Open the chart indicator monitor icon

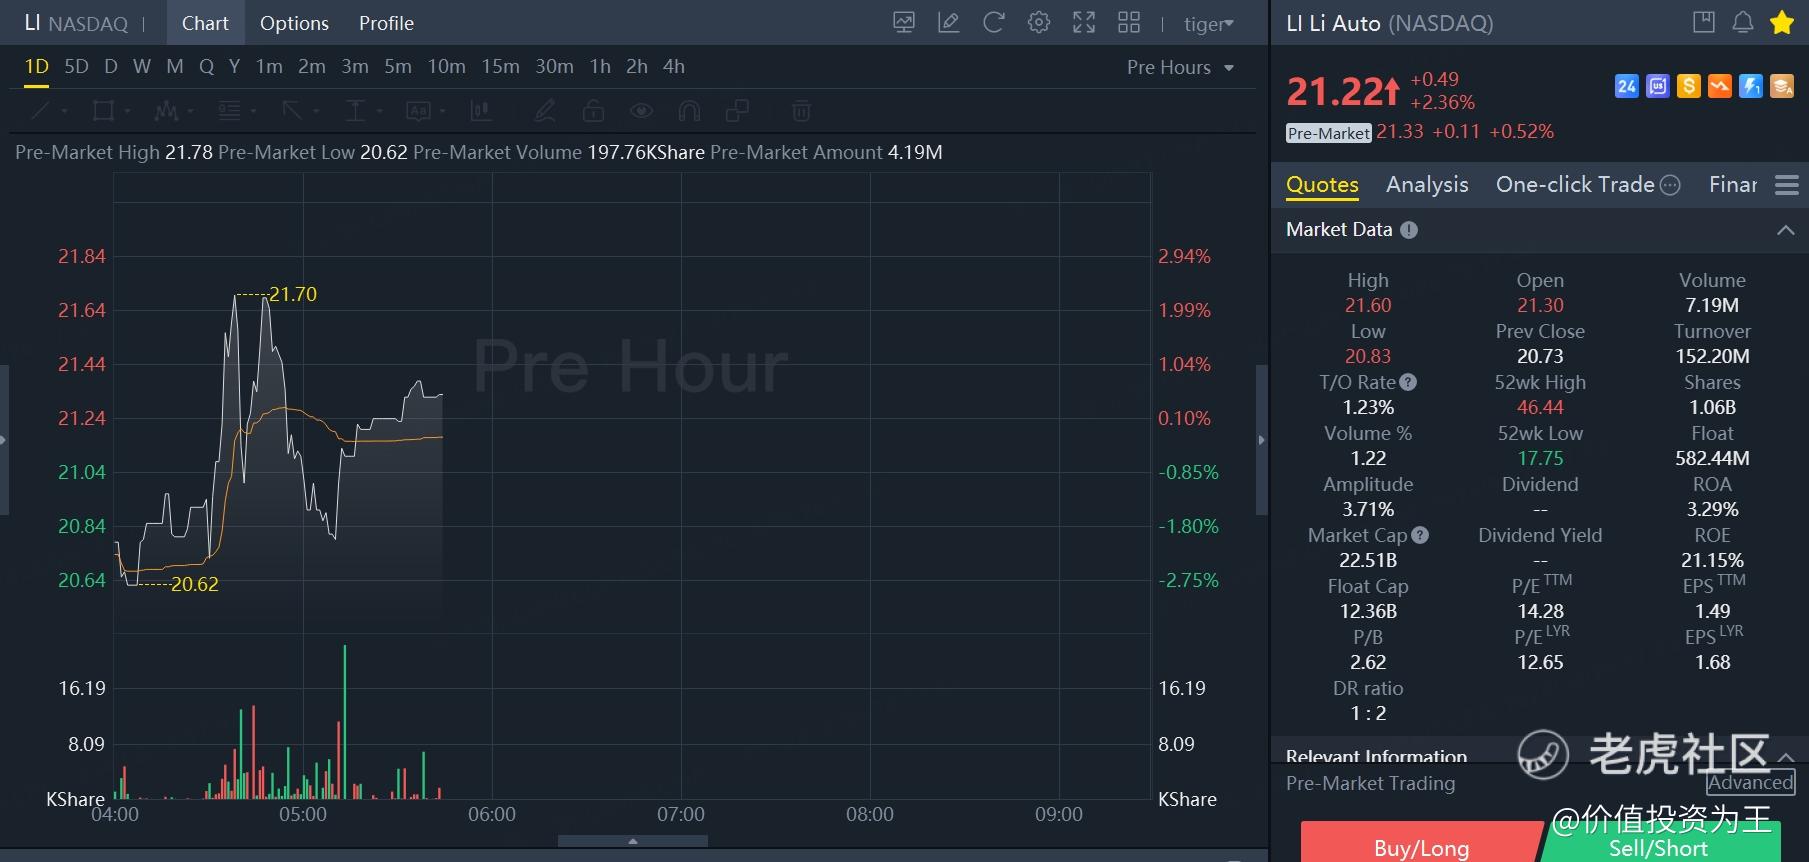pyautogui.click(x=904, y=23)
